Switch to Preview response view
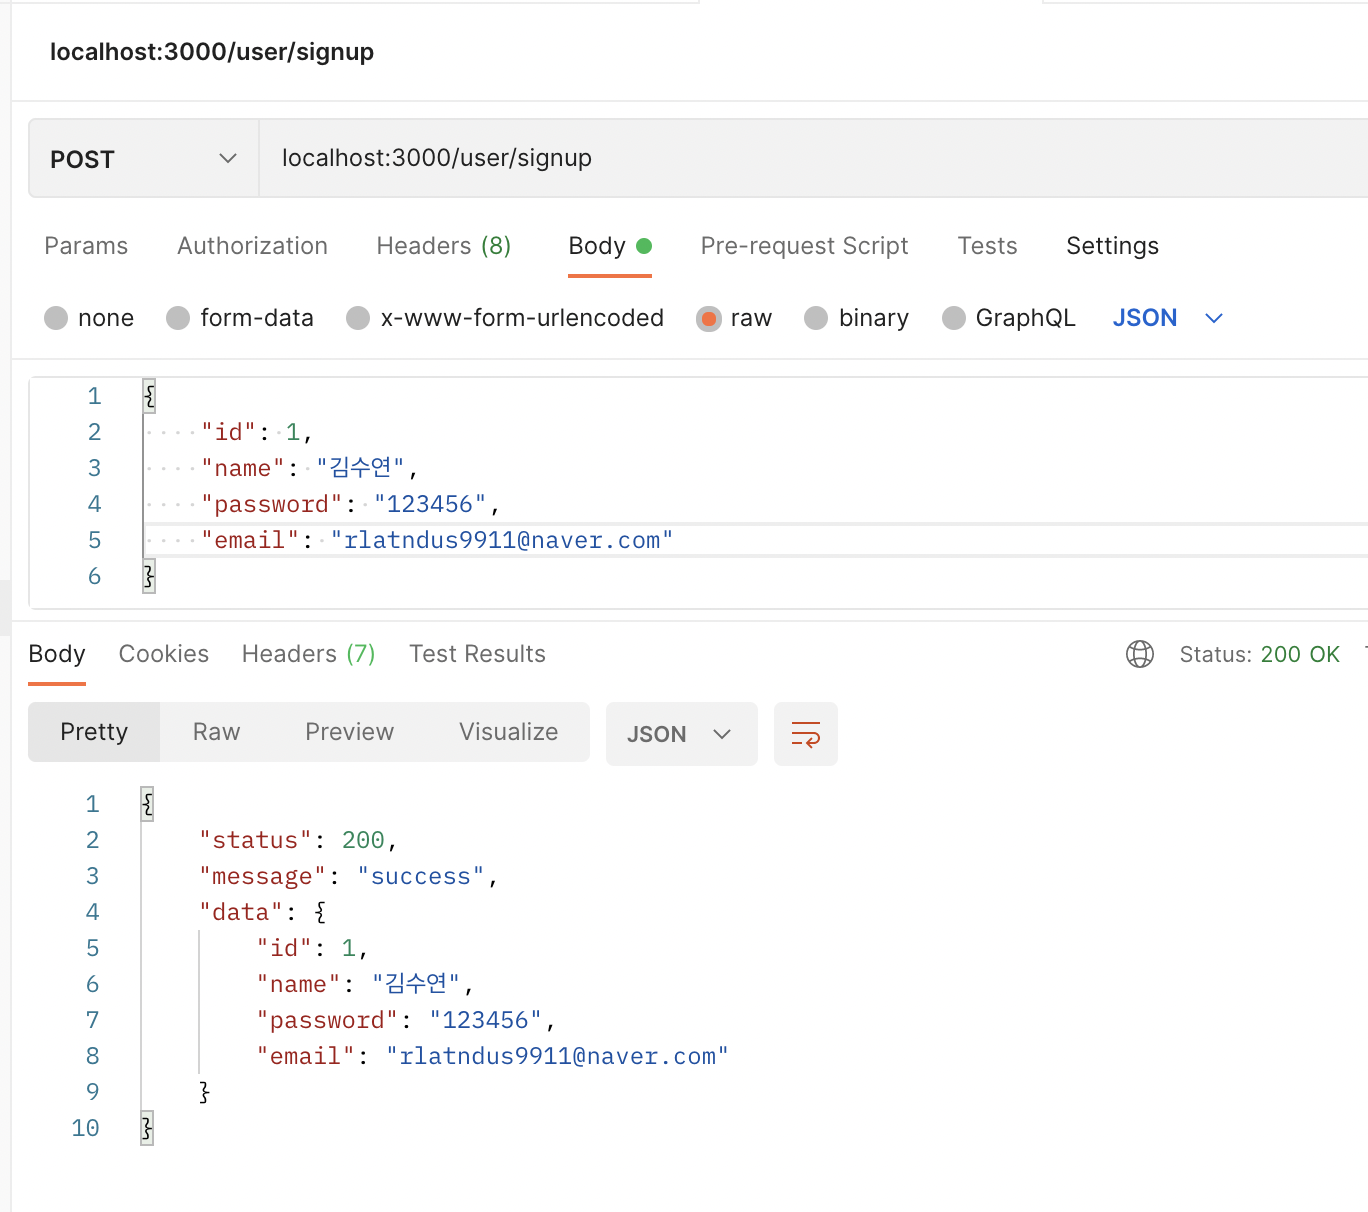Viewport: 1368px width, 1212px height. coord(349,732)
